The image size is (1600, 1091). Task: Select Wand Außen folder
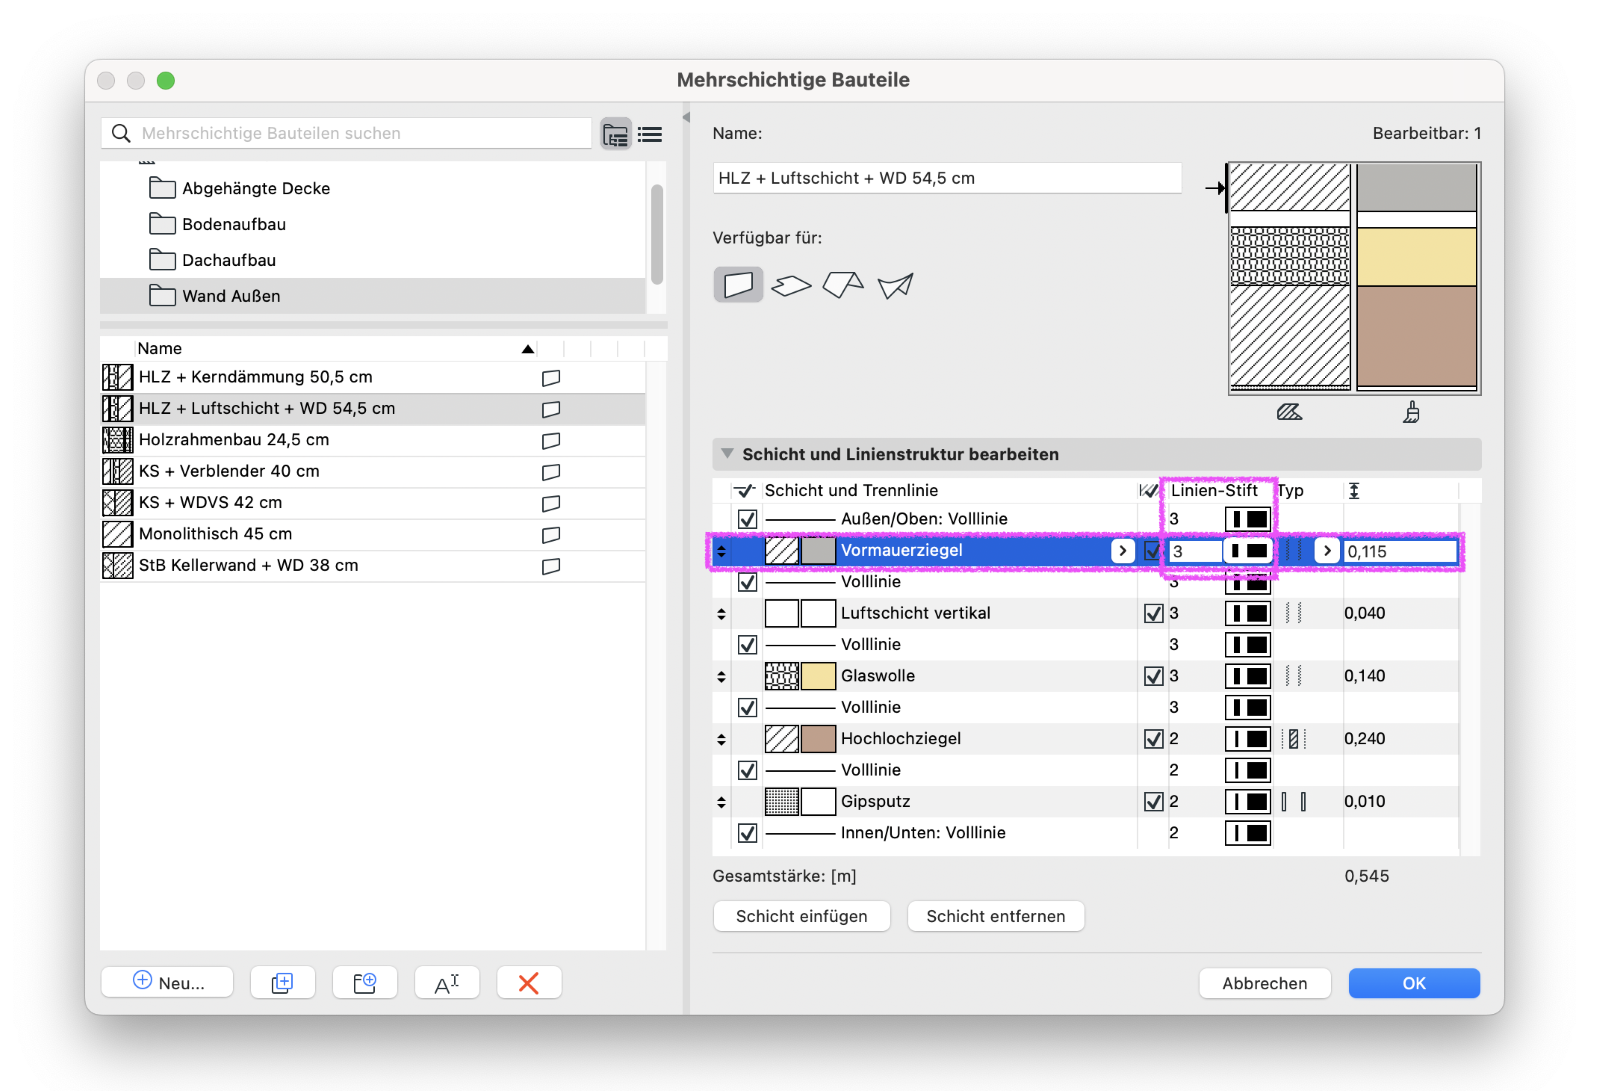tap(373, 296)
